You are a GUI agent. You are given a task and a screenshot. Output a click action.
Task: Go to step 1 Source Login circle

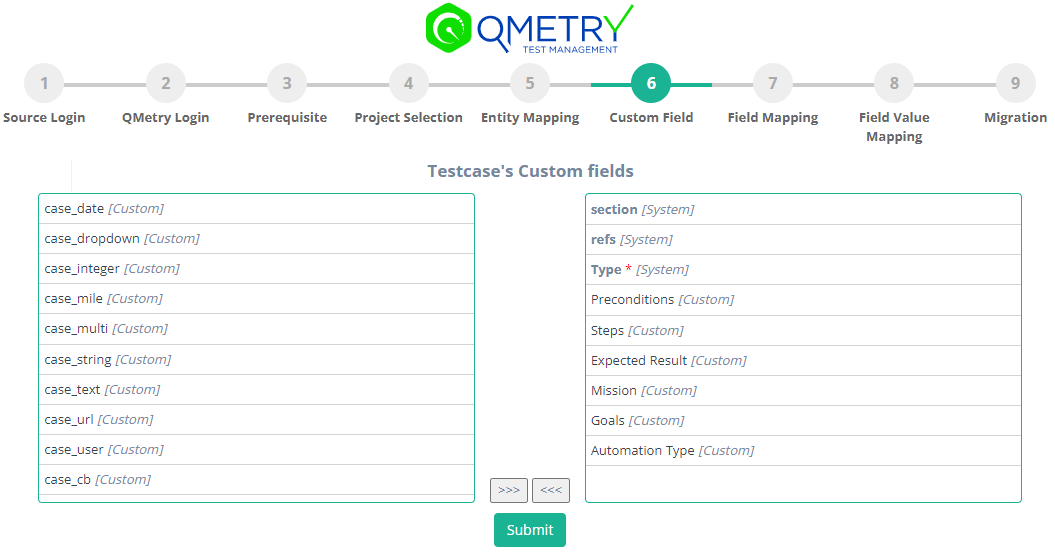[x=44, y=83]
